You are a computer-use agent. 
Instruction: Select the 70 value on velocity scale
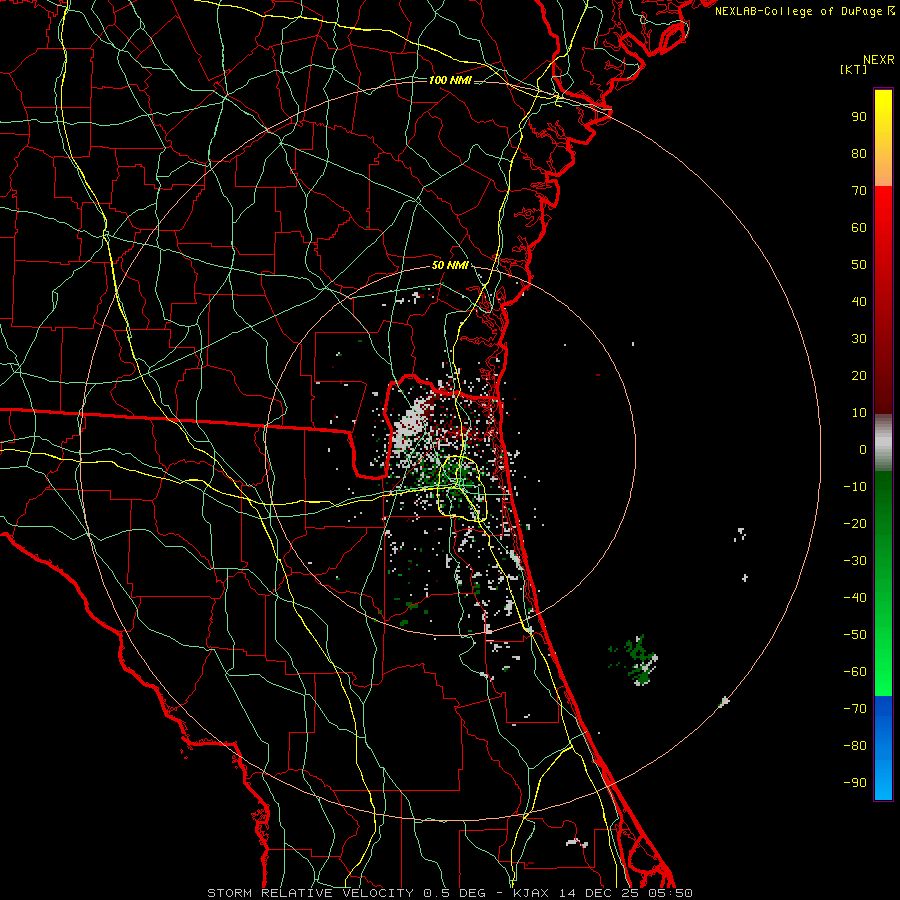859,191
